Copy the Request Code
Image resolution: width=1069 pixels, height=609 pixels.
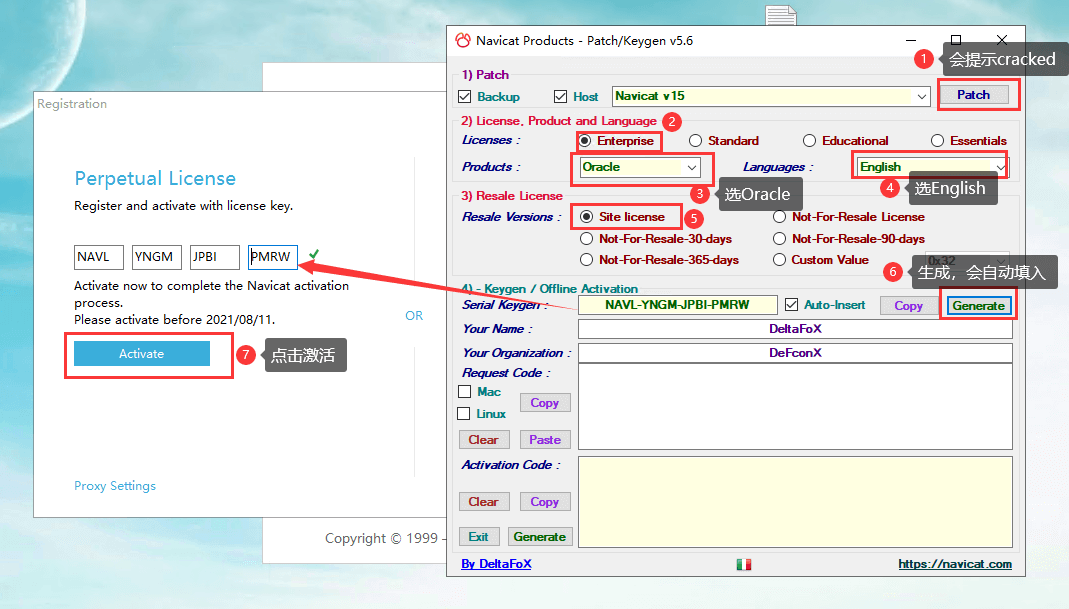point(545,402)
